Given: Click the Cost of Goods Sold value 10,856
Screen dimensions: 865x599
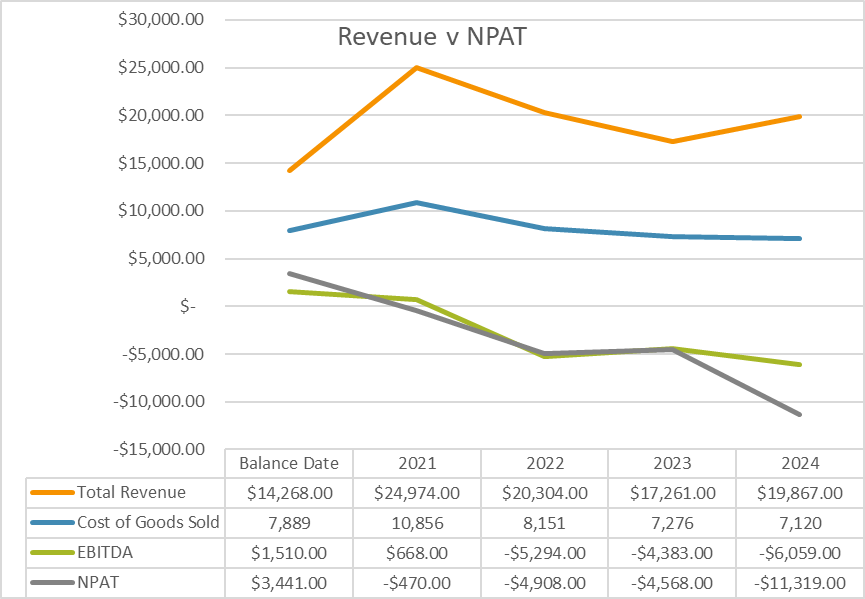Looking at the screenshot, I should (x=416, y=522).
